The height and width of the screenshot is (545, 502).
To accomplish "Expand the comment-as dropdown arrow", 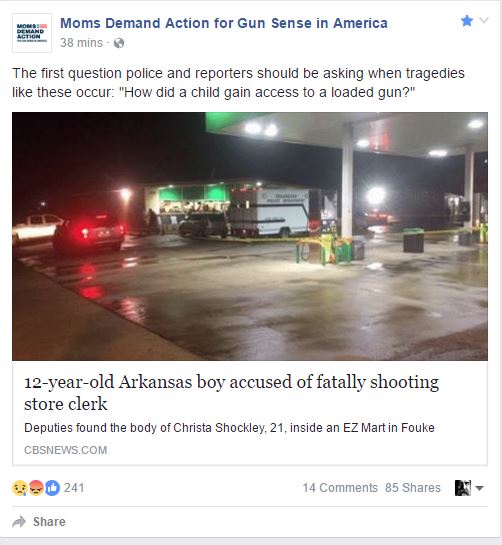I will 479,488.
